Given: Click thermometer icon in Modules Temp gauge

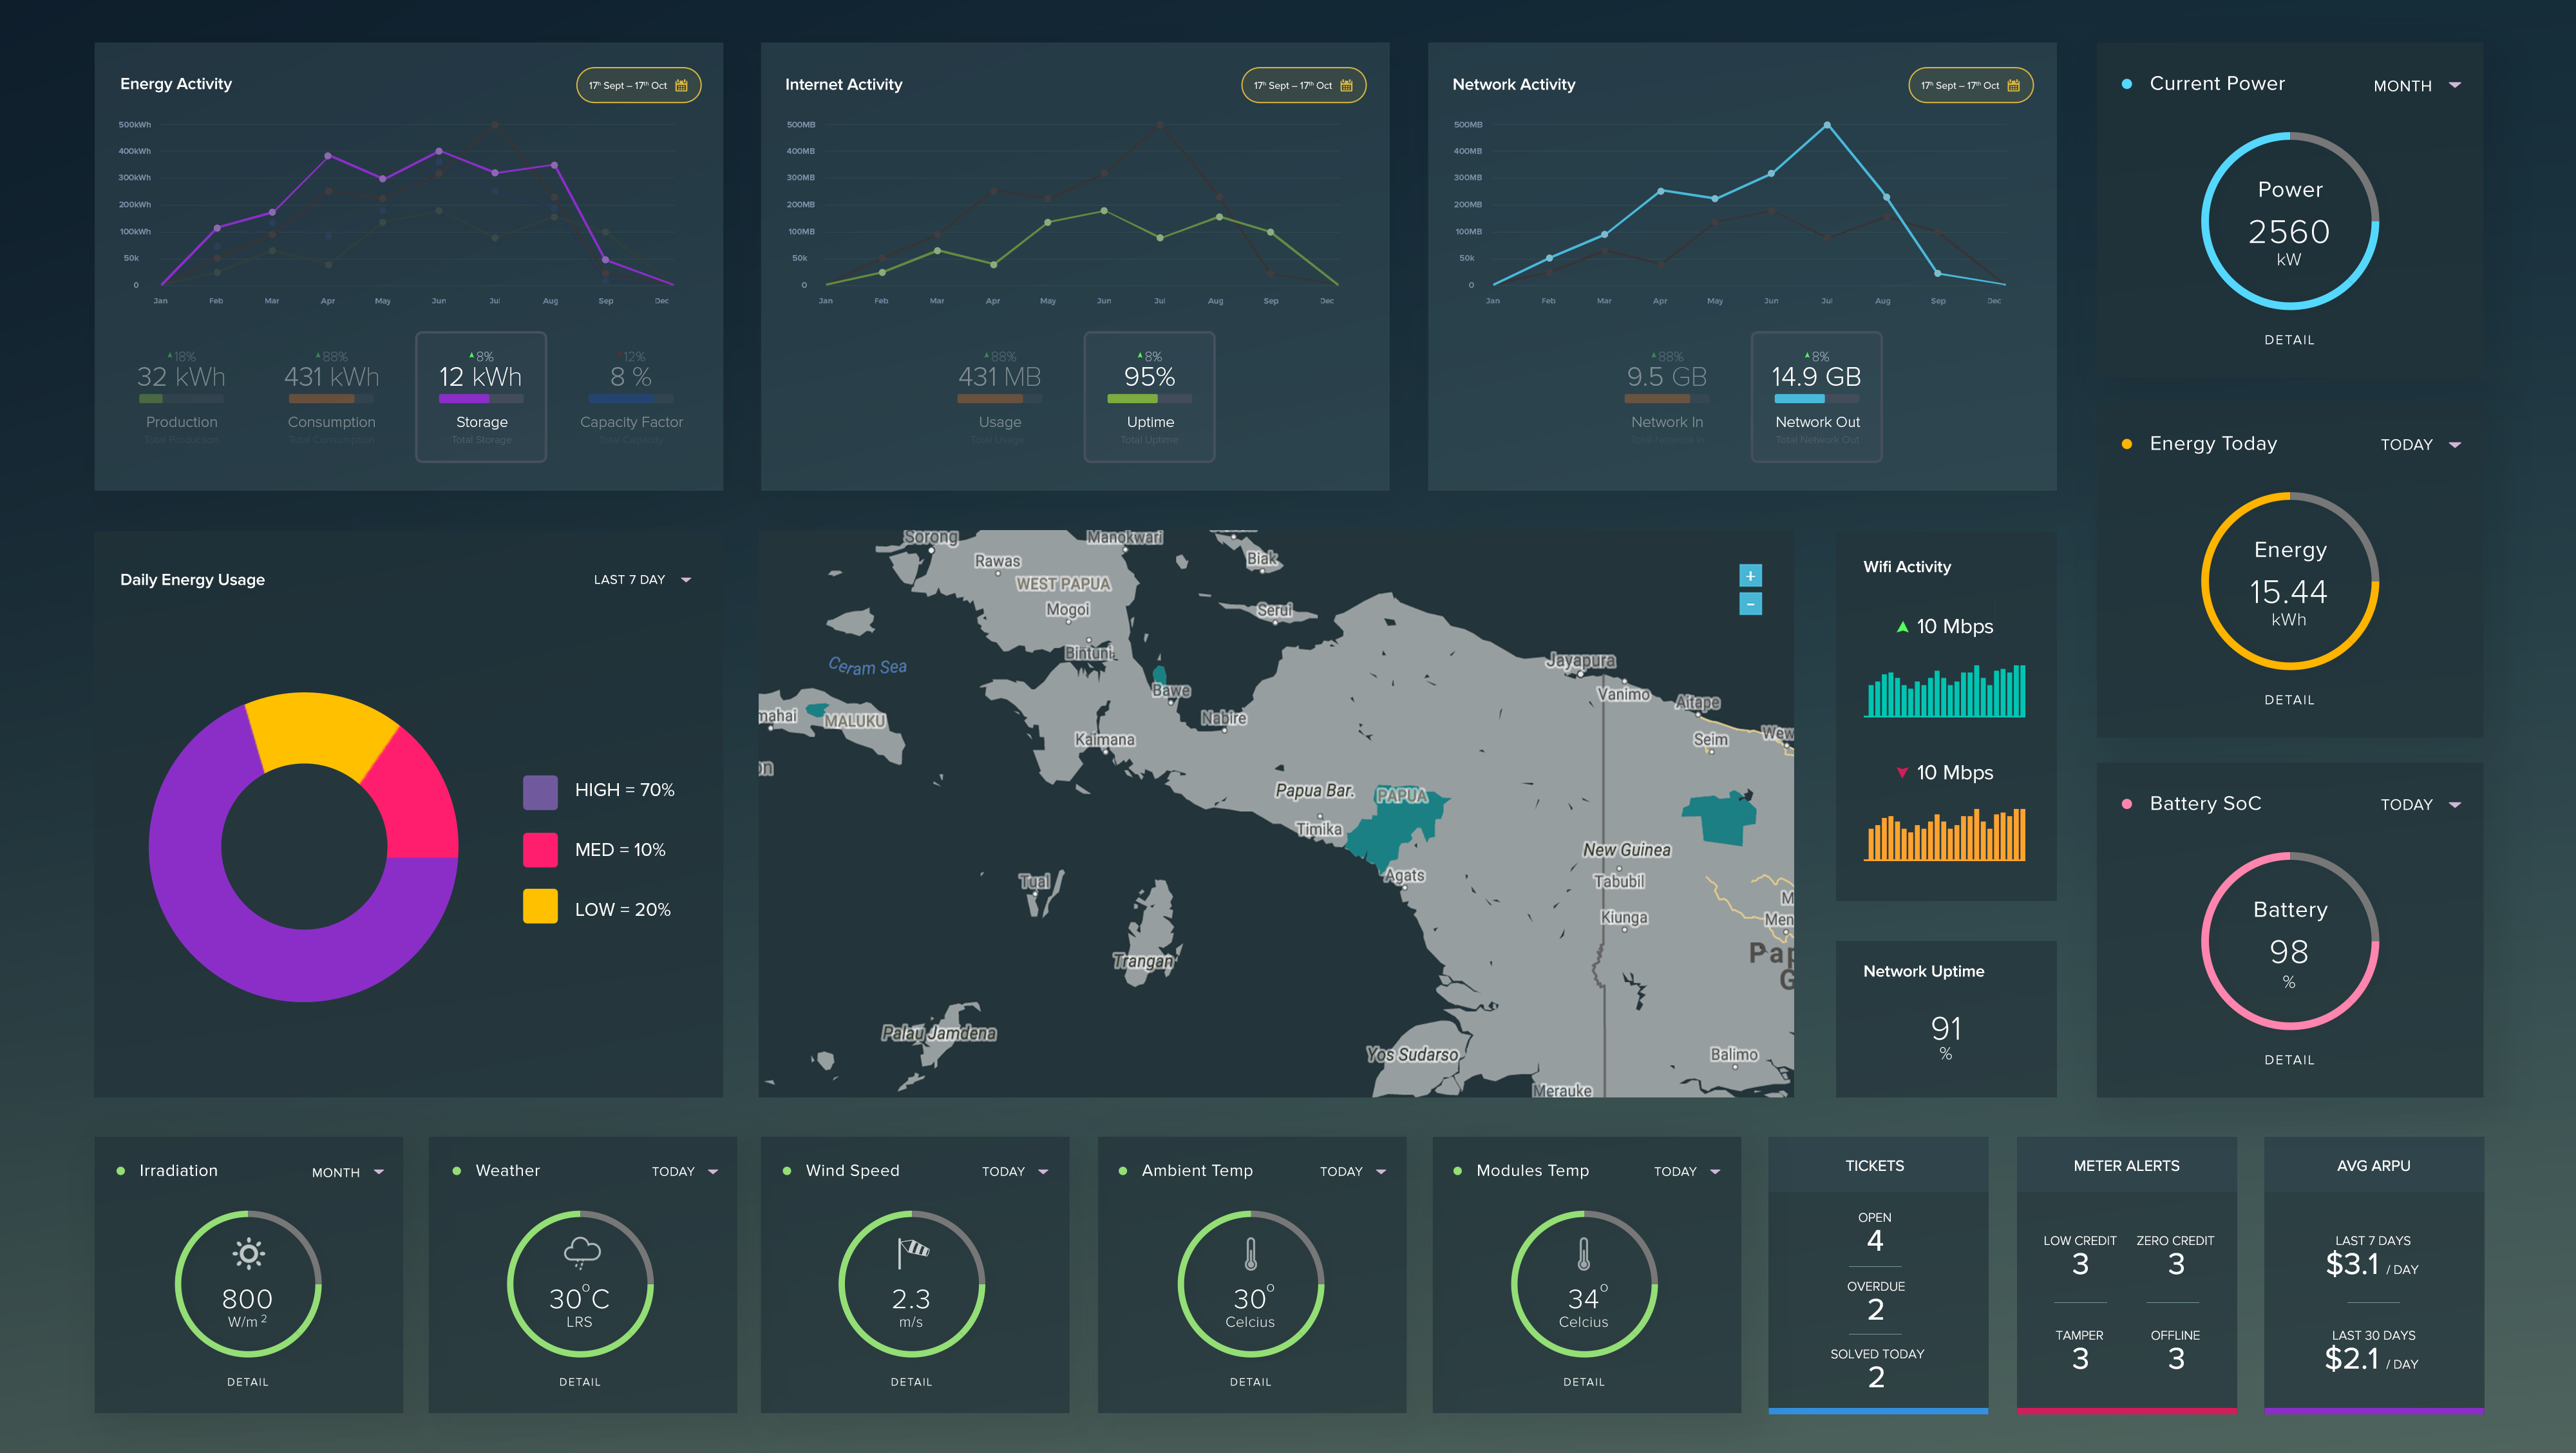Looking at the screenshot, I should pos(1583,1254).
